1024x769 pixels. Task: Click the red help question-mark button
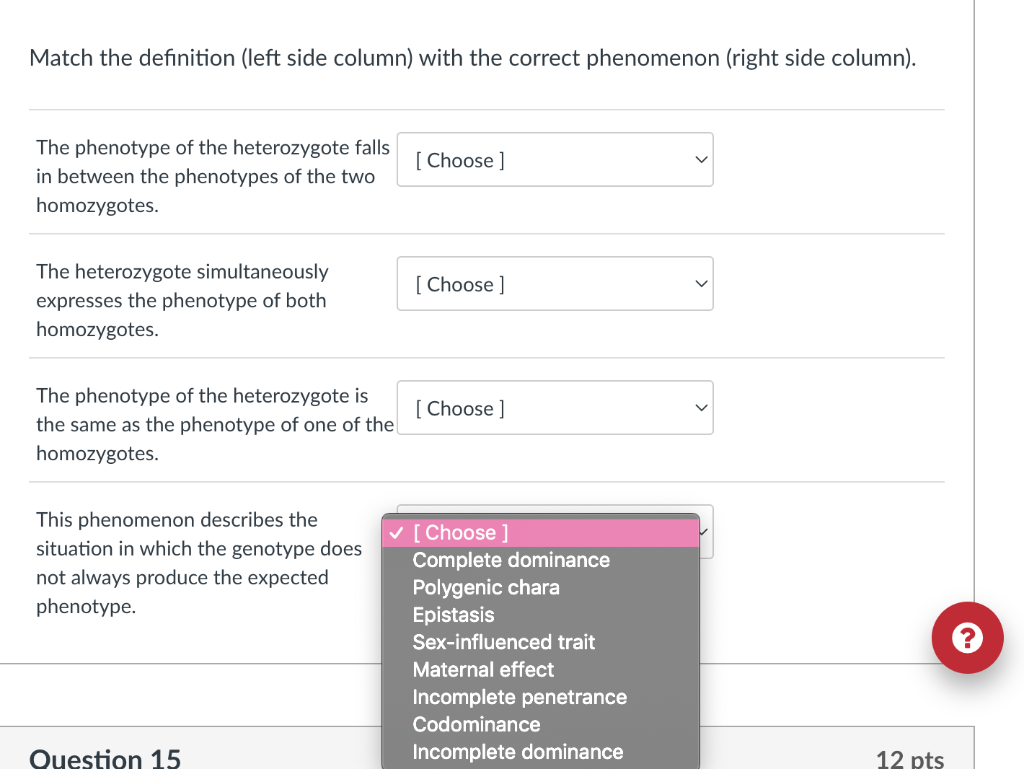tap(967, 637)
